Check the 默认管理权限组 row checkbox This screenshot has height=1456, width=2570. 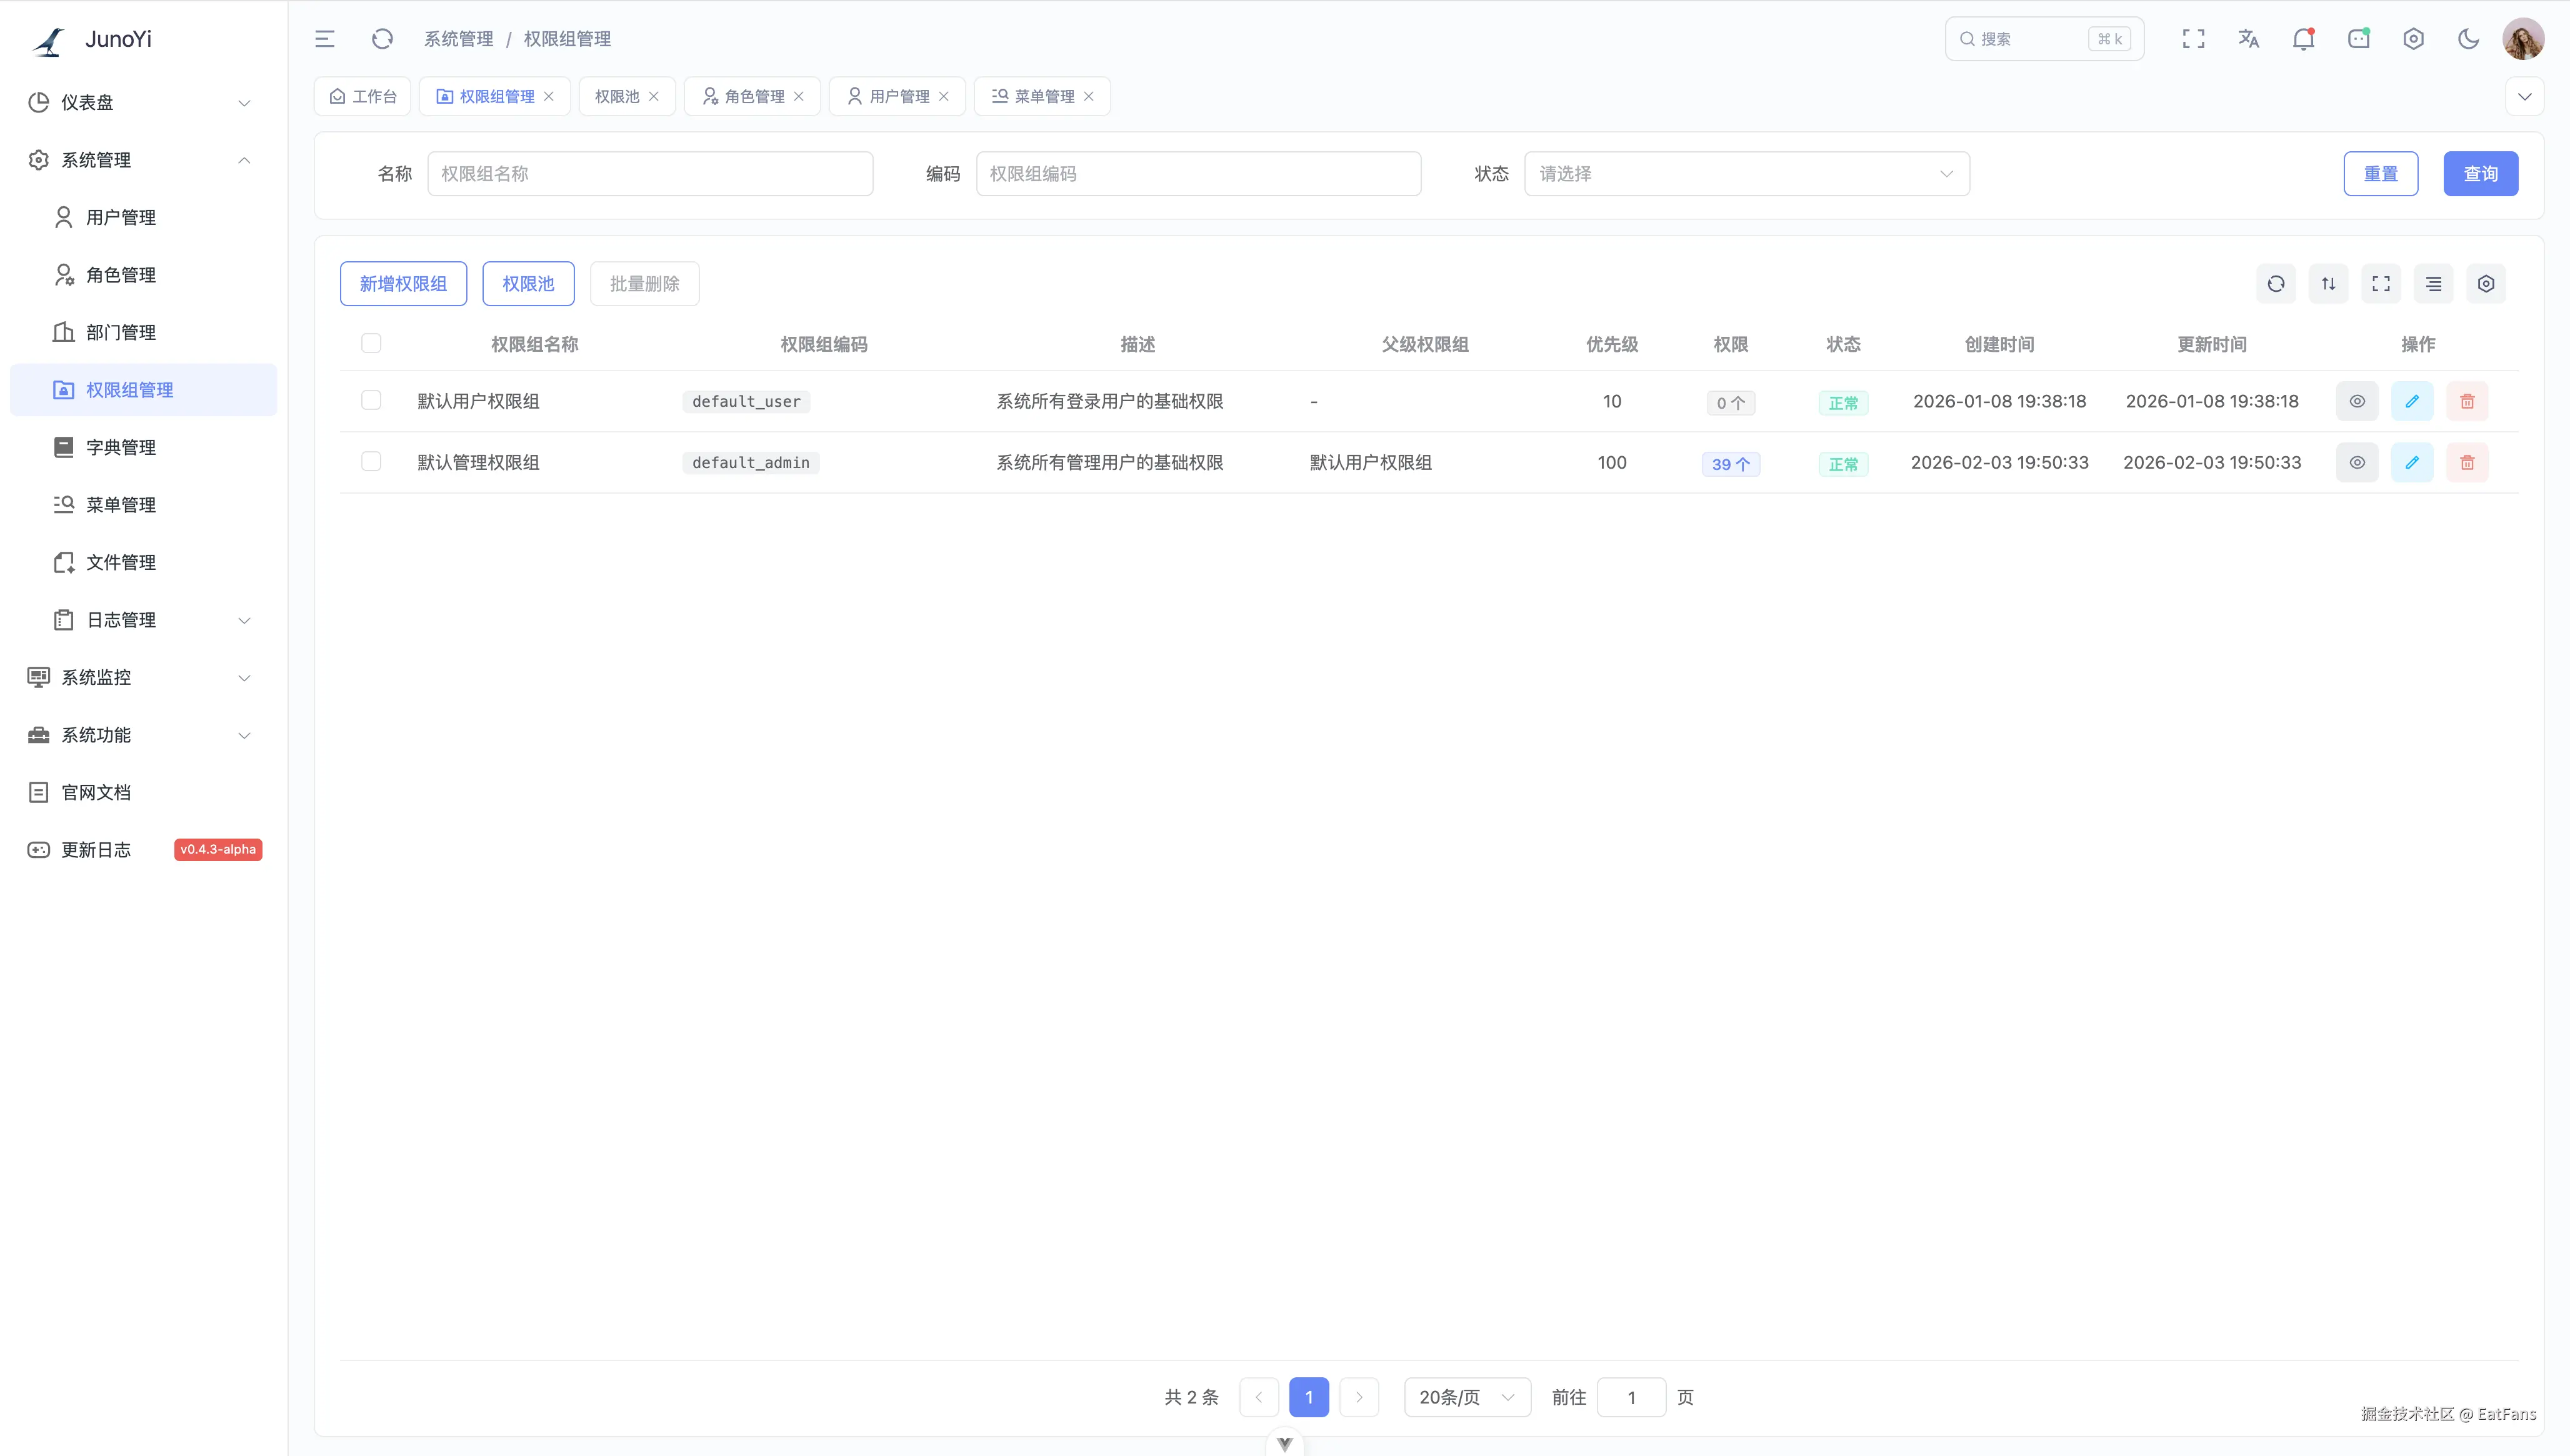371,462
